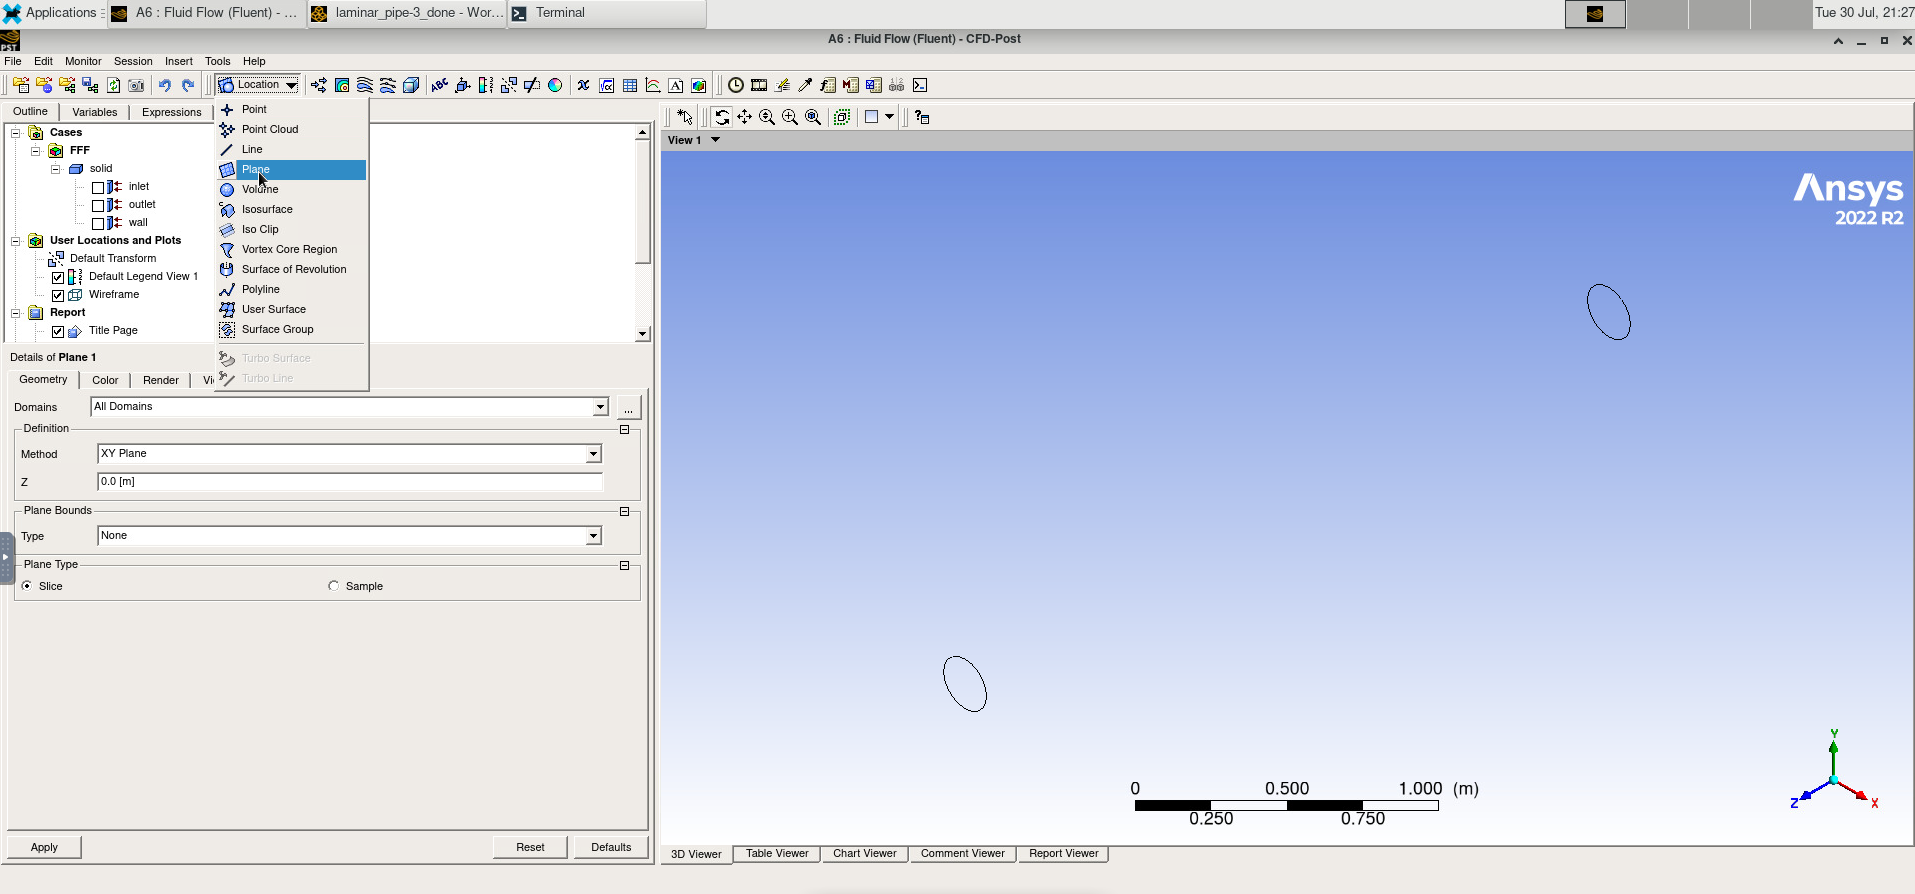Uncheck the Title Page checkbox

58,331
